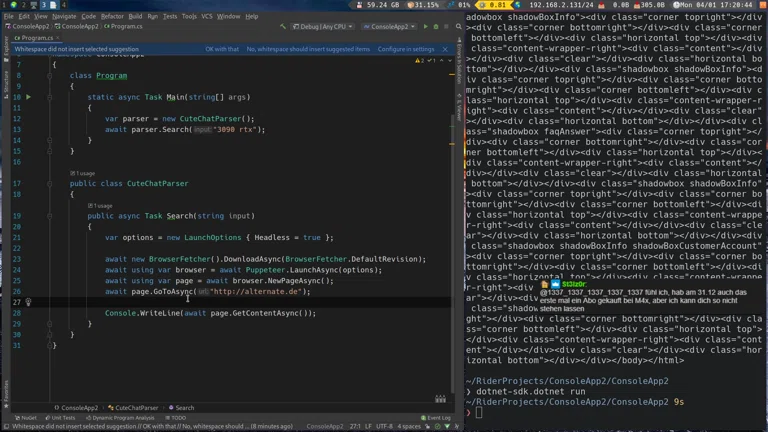Screen dimensions: 768x432
Task: Open the 4 spaces indent selector
Action: tap(408, 427)
